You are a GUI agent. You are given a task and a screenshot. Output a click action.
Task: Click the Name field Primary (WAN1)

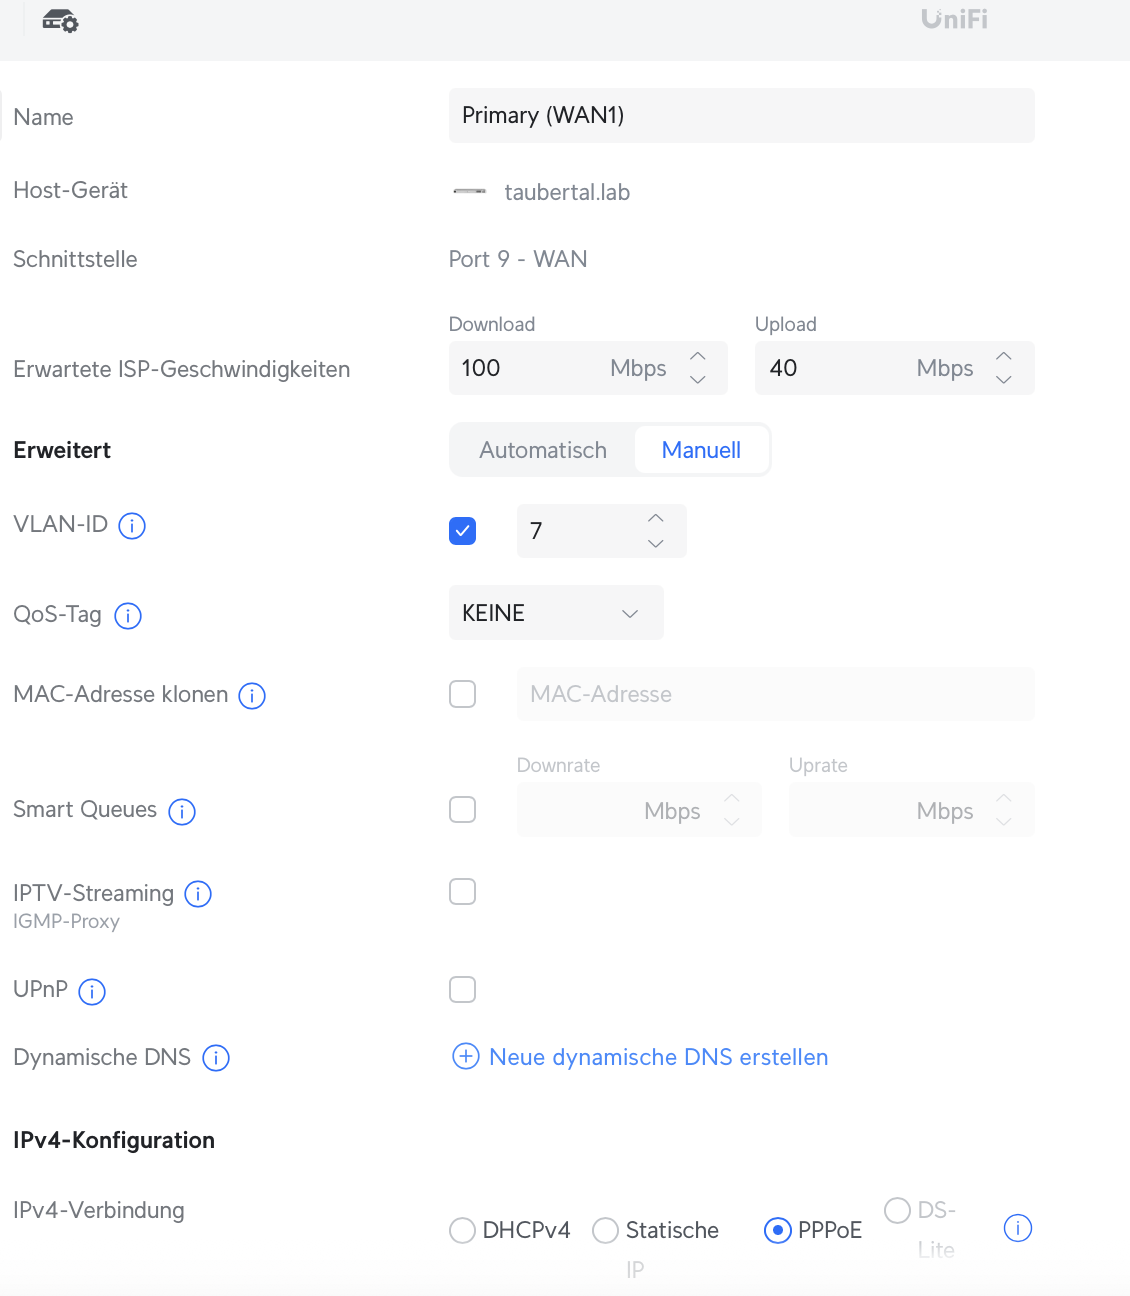pos(741,116)
